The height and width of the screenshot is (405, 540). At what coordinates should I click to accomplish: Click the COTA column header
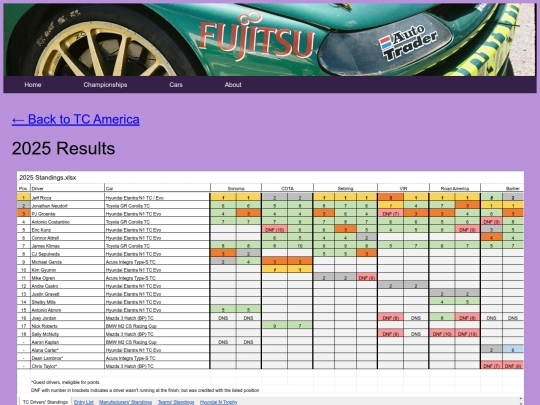287,188
